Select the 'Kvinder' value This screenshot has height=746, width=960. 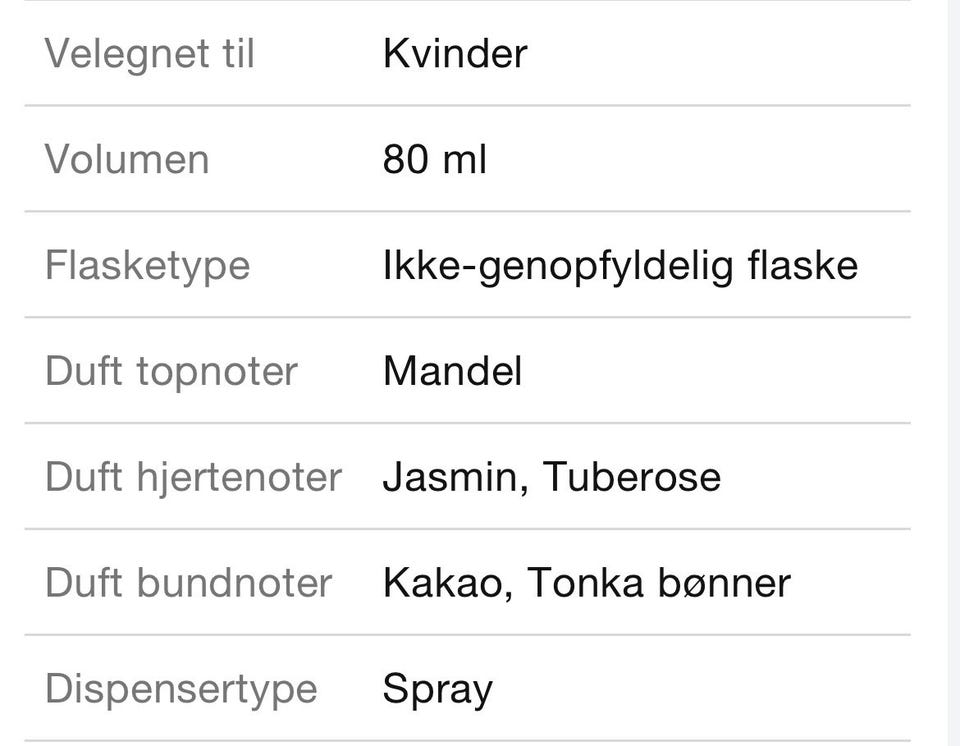tap(454, 53)
